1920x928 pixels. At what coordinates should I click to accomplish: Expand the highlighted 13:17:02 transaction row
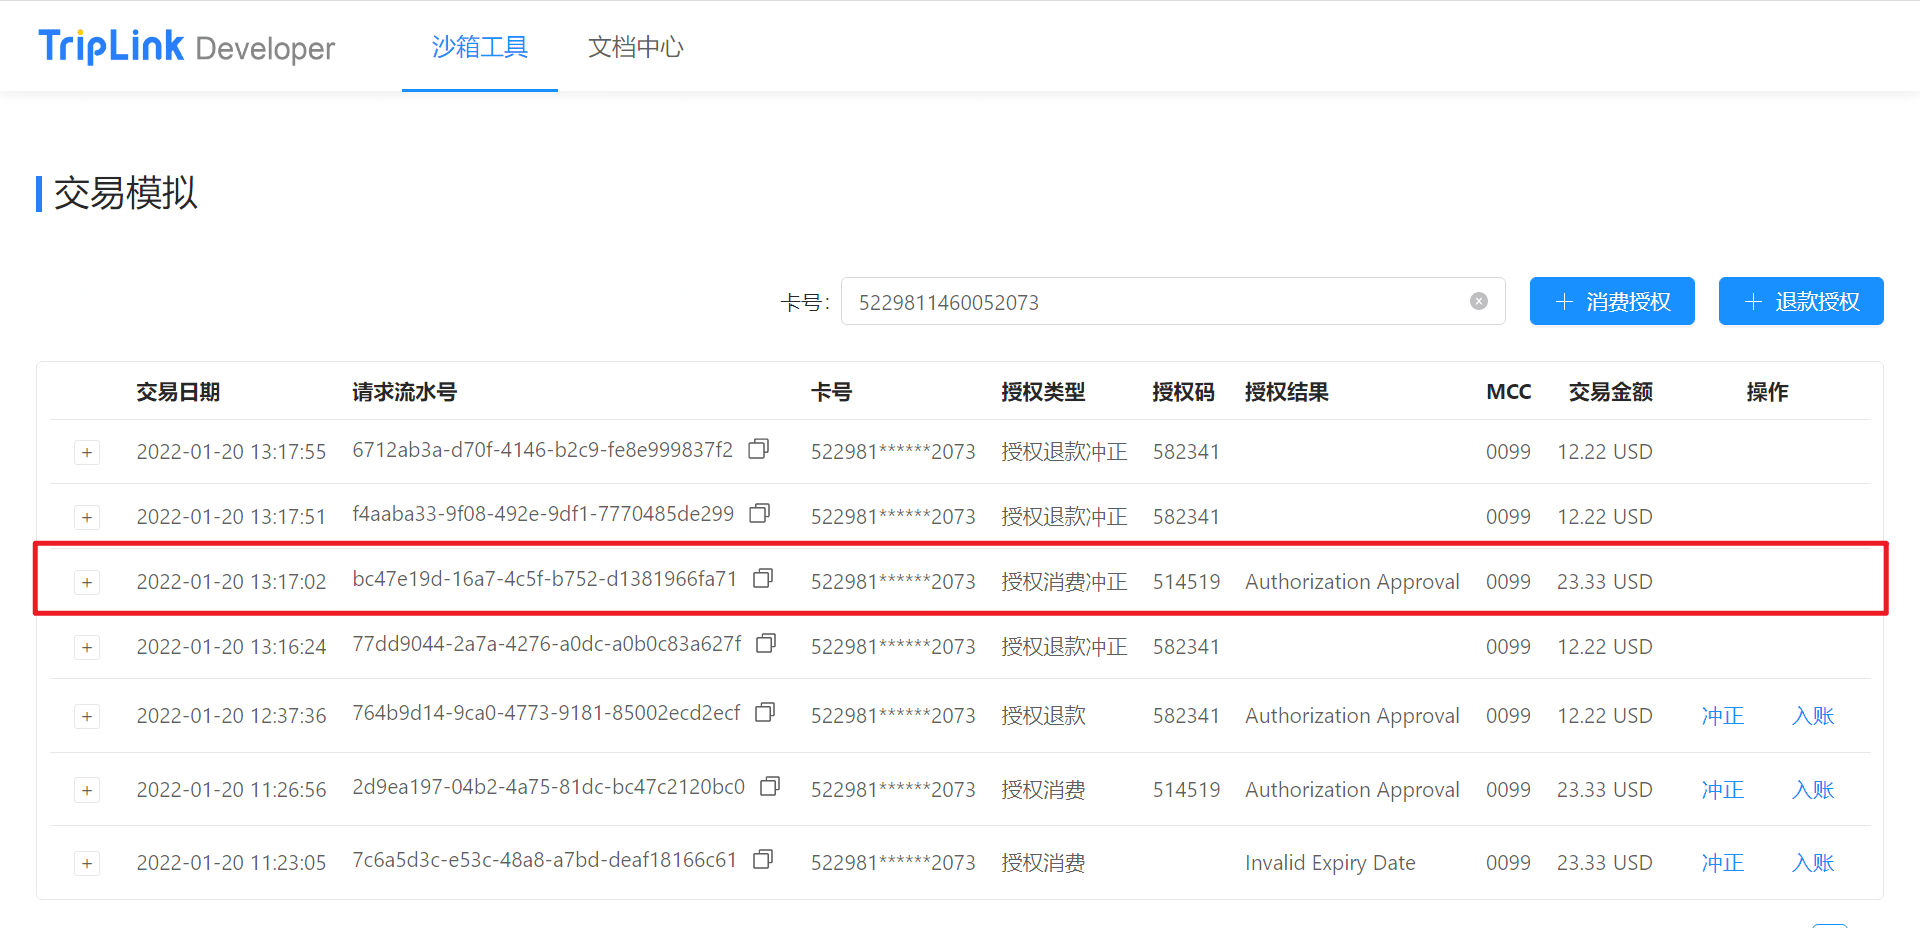pos(87,583)
